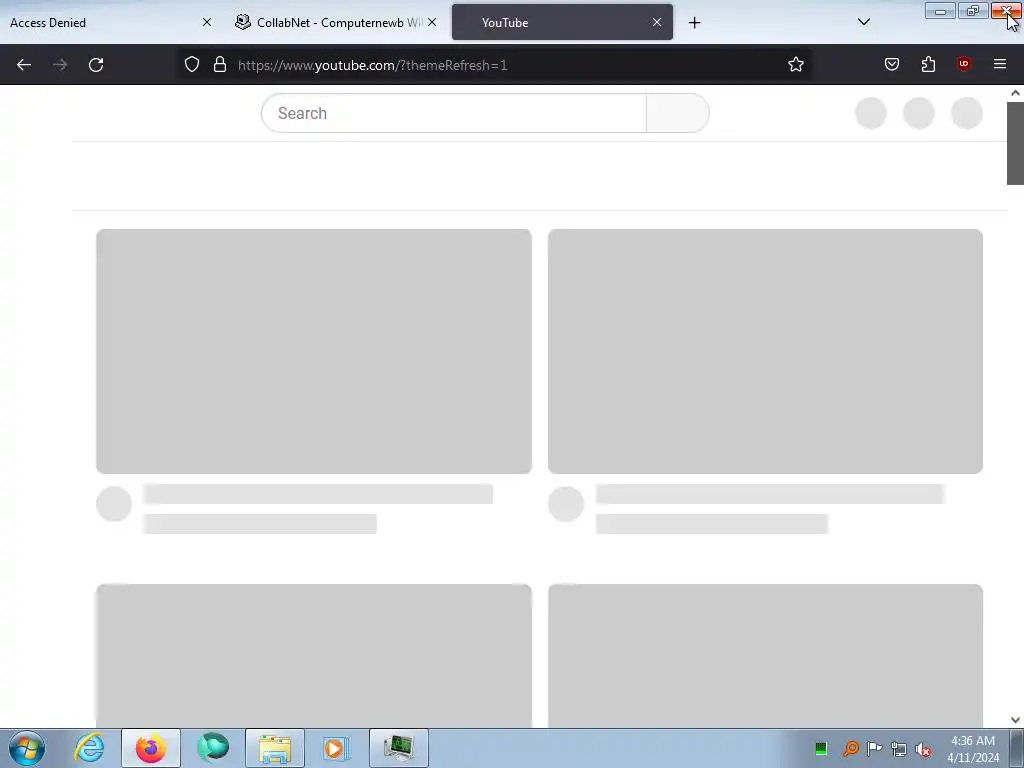This screenshot has width=1024, height=768.
Task: Select the YouTube tab
Action: tap(562, 22)
